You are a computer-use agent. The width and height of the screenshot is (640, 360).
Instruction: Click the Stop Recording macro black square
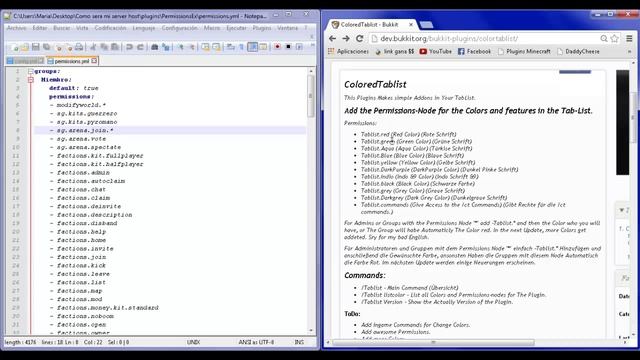(x=288, y=47)
